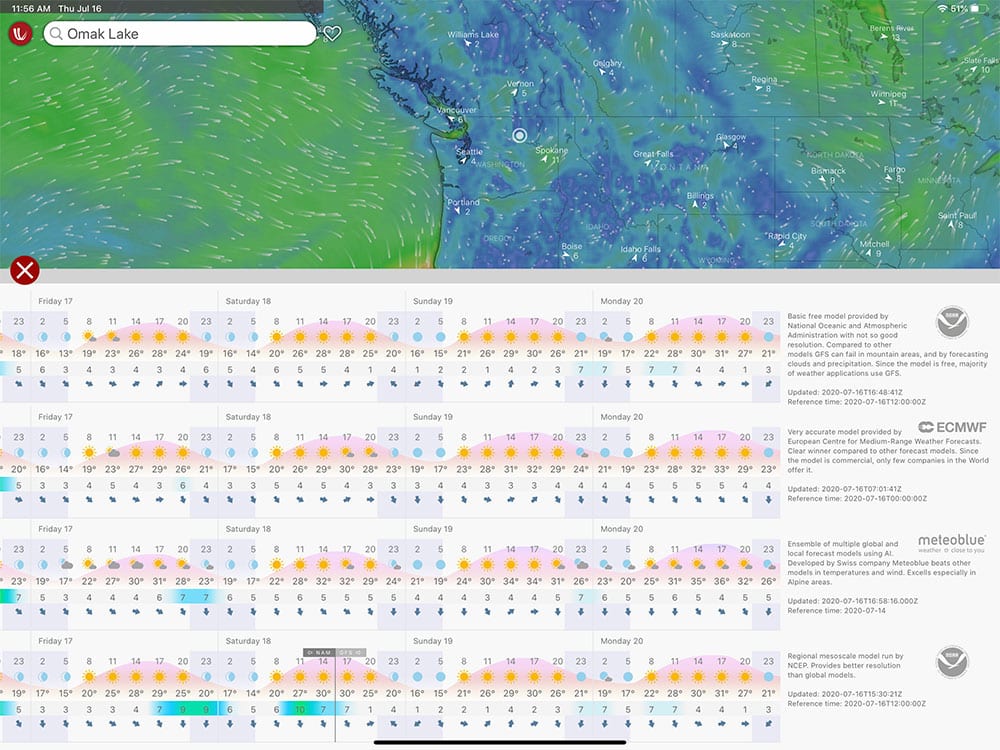Tap the magnifying glass search icon
The height and width of the screenshot is (750, 1000).
(x=55, y=34)
